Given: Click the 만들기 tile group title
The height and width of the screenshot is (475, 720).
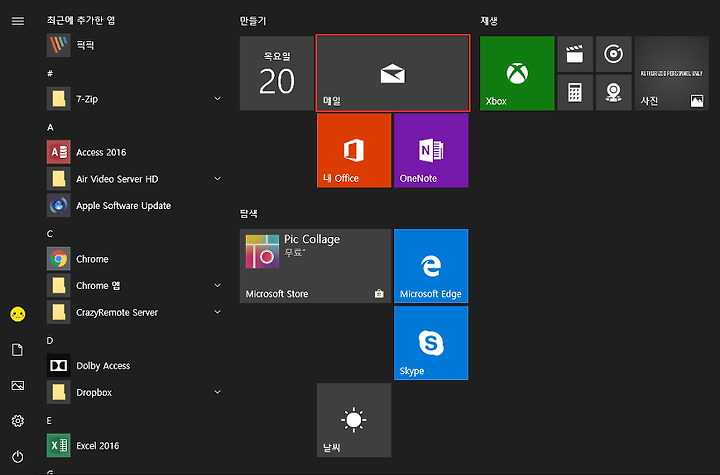Looking at the screenshot, I should coord(253,21).
